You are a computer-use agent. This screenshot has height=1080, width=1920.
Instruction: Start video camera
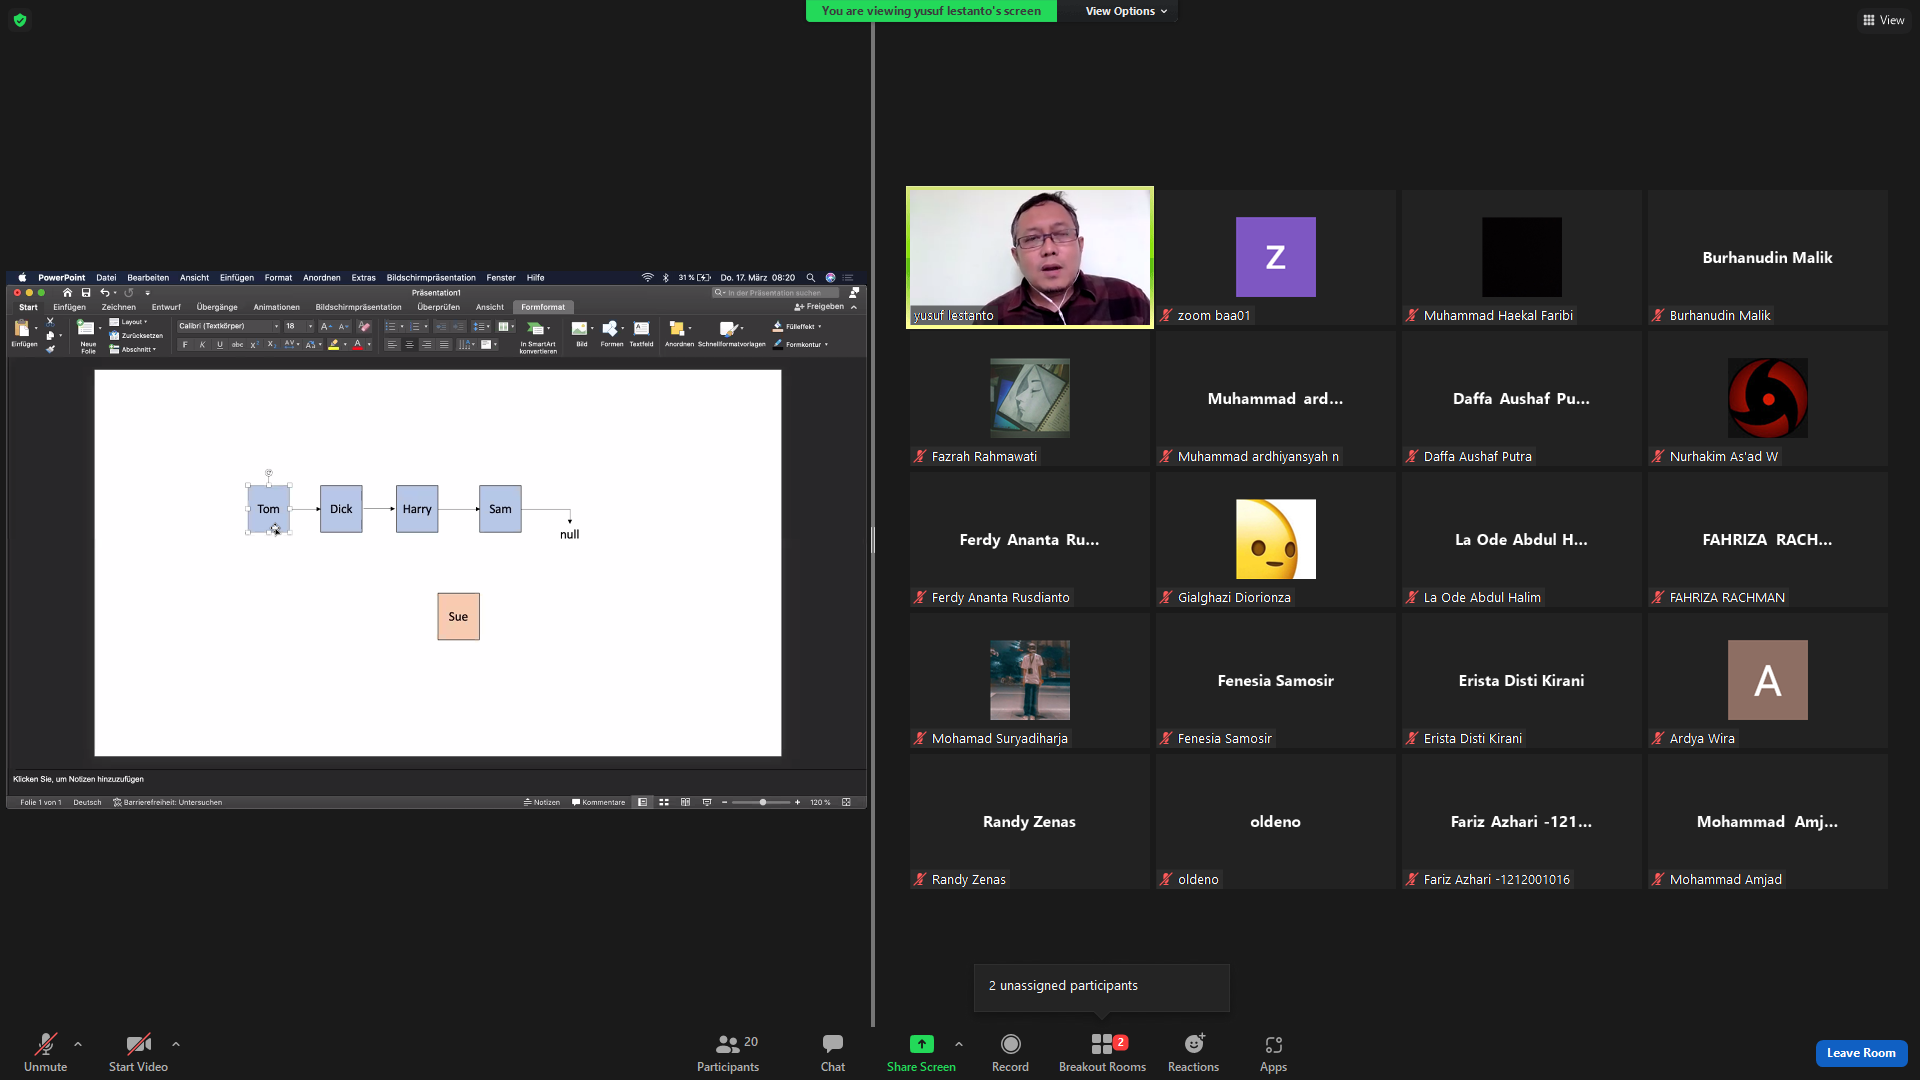point(138,1053)
